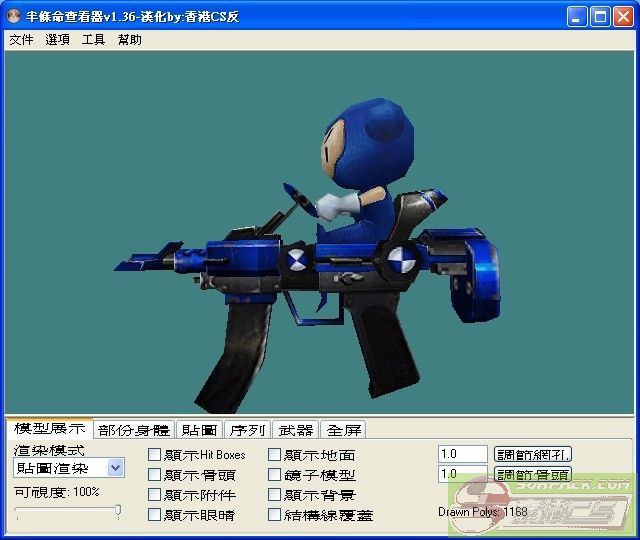Switch to the 部份身體 tab
Image resolution: width=640 pixels, height=540 pixels.
[x=134, y=430]
